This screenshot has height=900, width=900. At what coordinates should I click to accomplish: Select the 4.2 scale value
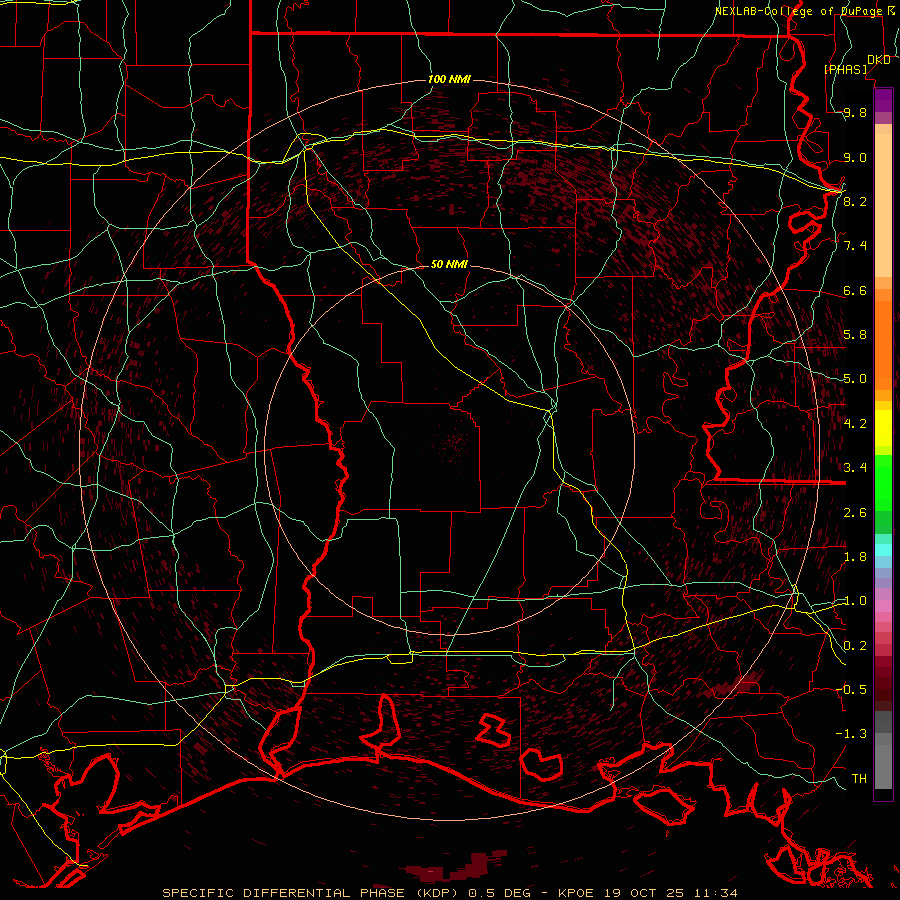click(855, 424)
